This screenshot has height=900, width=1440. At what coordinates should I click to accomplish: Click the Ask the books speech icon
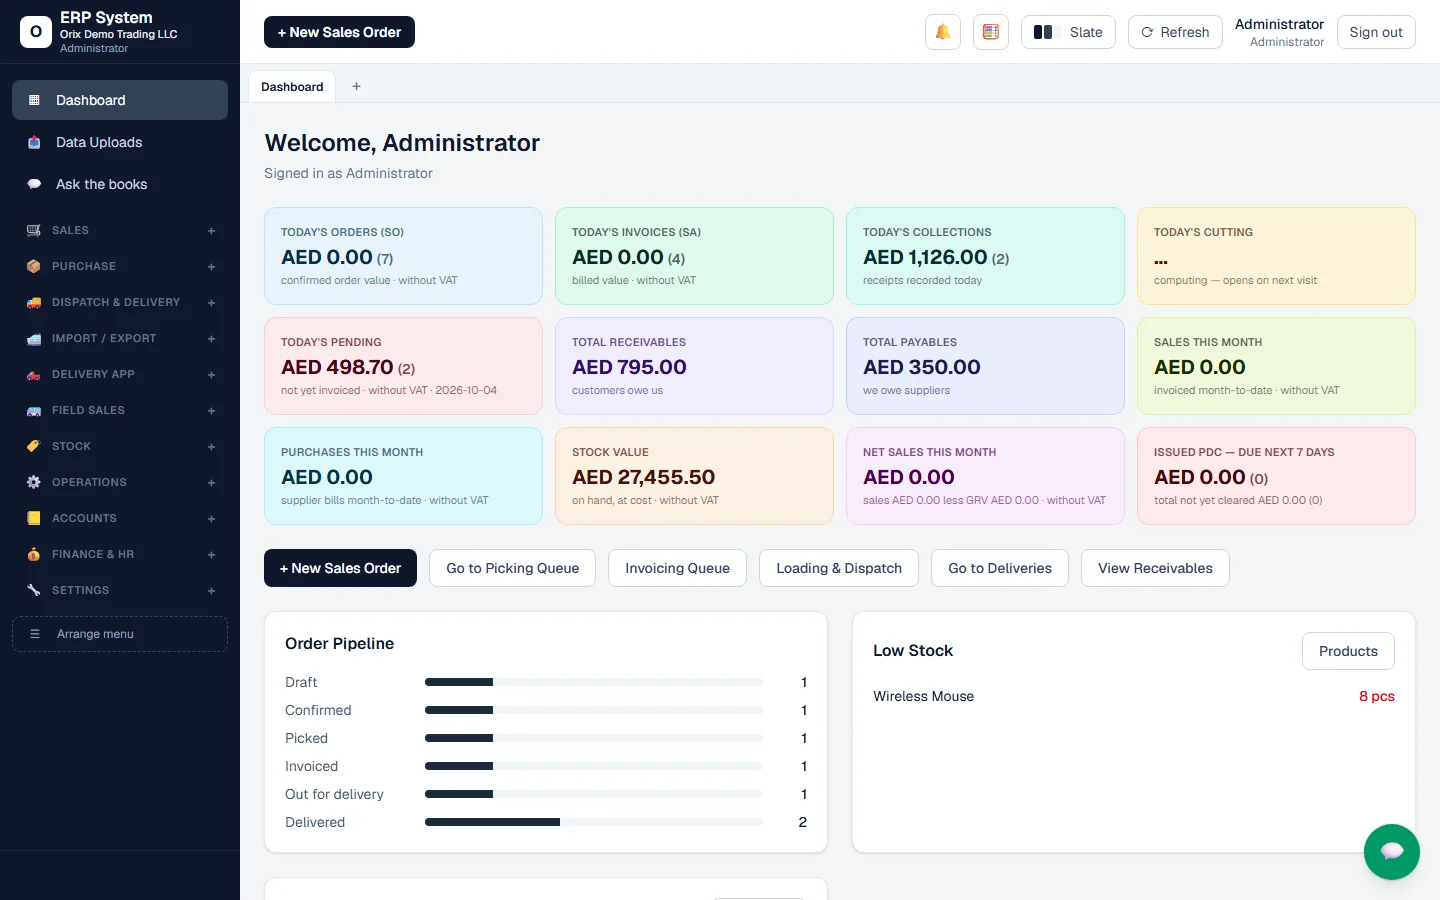[x=34, y=184]
